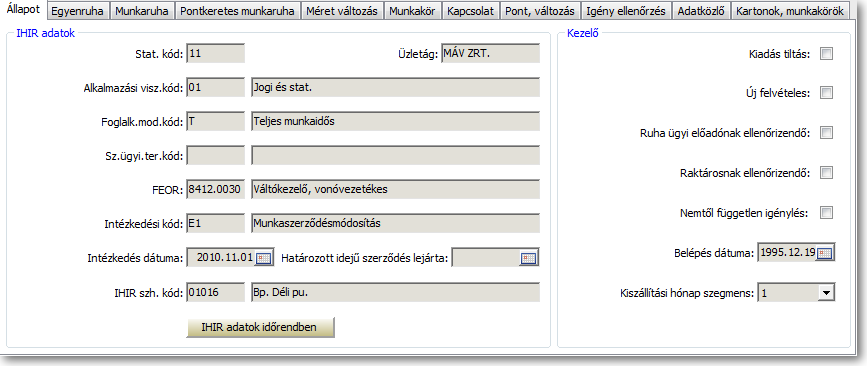Open calendar for Határozott idejű szerződés lejárta
The width and height of the screenshot is (867, 366).
click(x=529, y=258)
